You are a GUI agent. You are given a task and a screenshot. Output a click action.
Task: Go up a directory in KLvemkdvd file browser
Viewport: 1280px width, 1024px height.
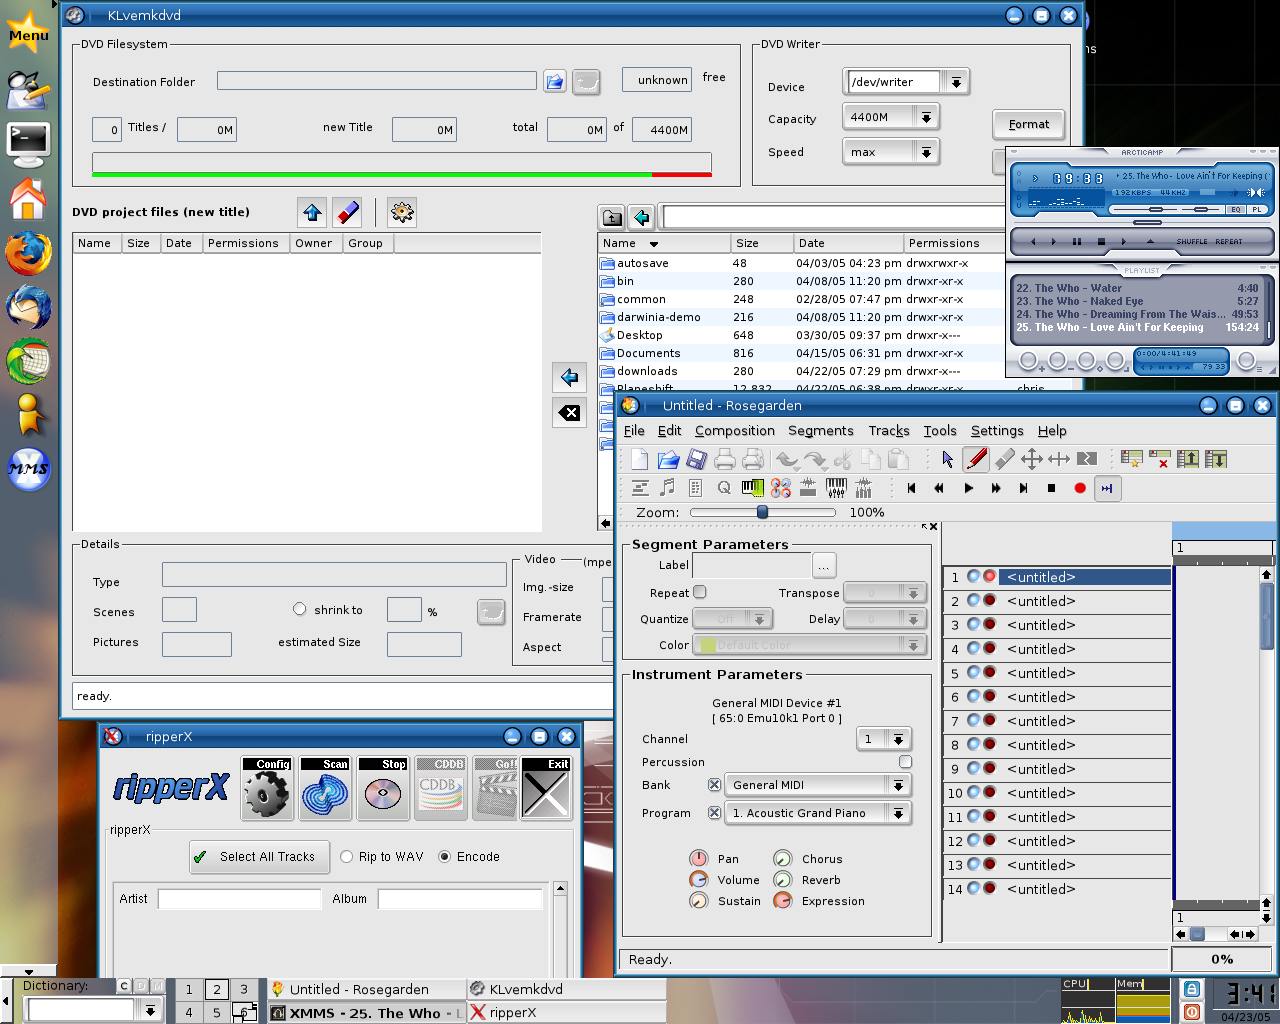point(612,217)
